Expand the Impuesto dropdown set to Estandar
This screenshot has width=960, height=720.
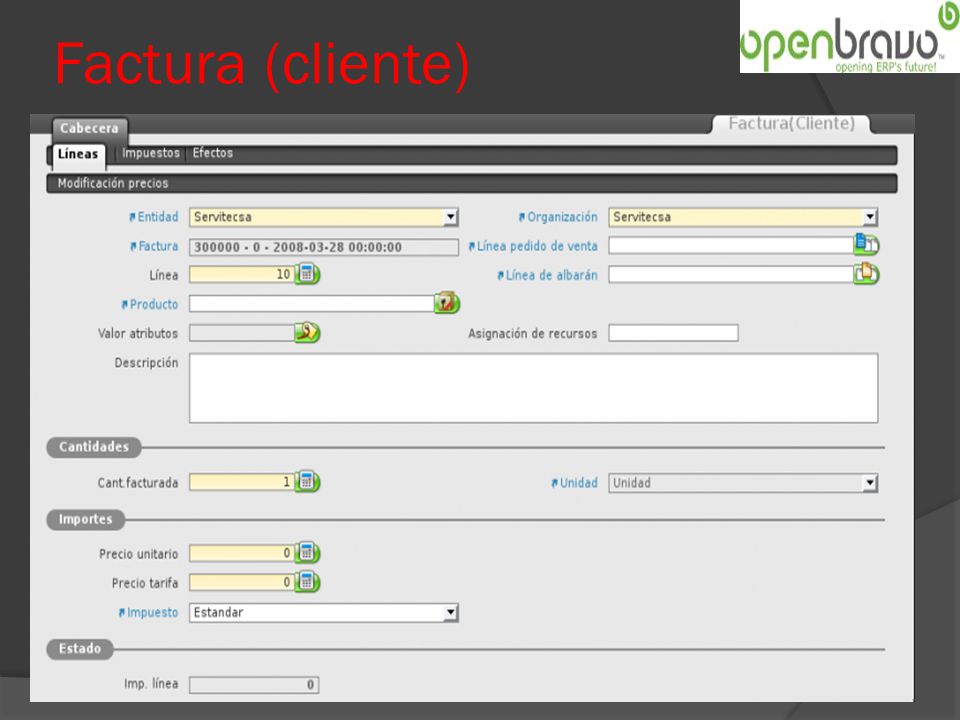pyautogui.click(x=451, y=612)
